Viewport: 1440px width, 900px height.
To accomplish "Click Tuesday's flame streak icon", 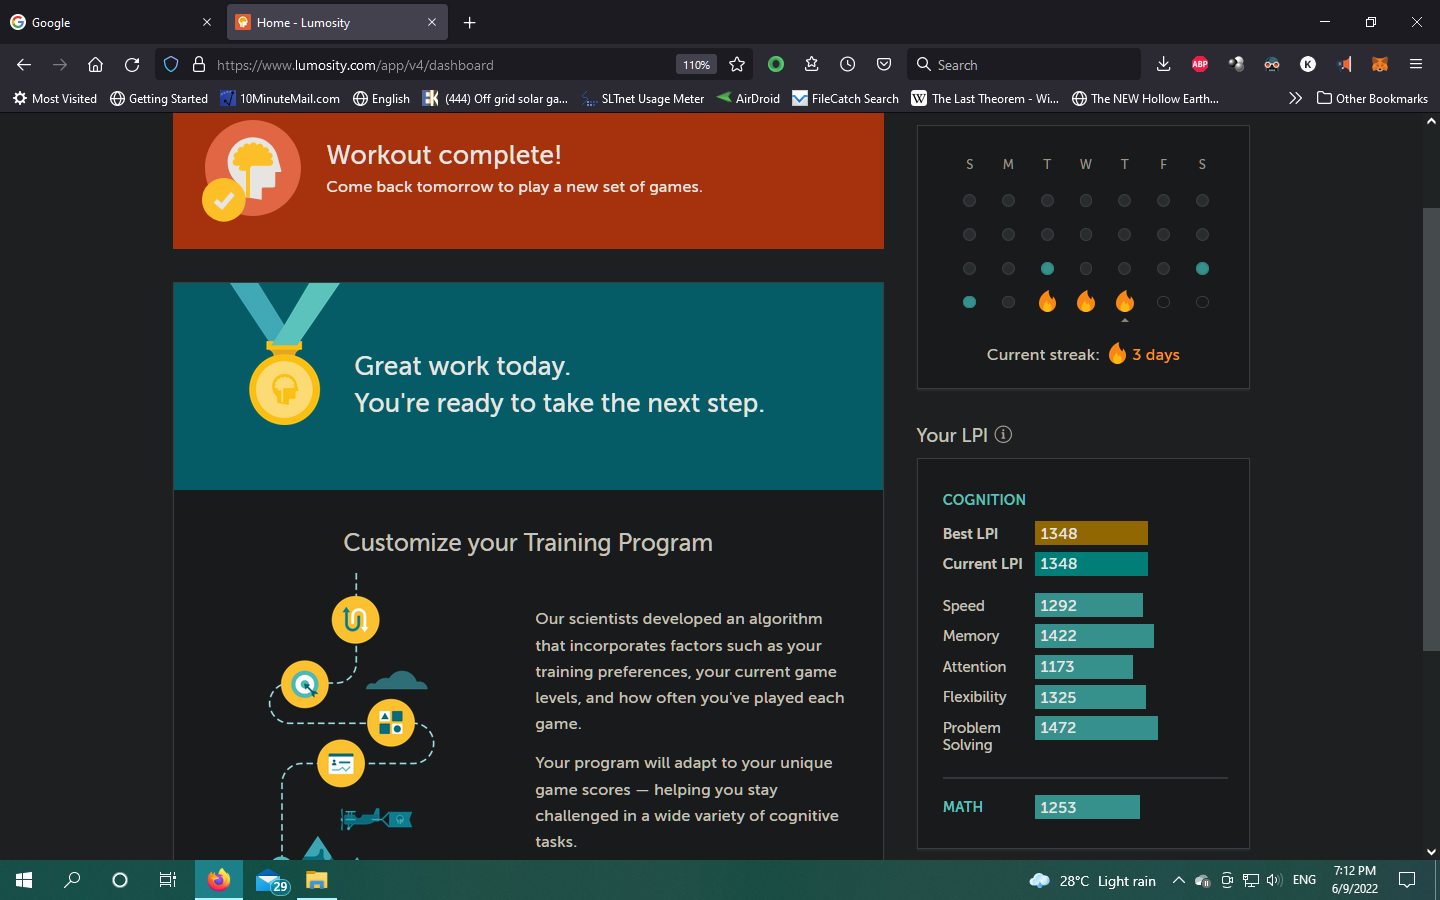I will coord(1047,301).
